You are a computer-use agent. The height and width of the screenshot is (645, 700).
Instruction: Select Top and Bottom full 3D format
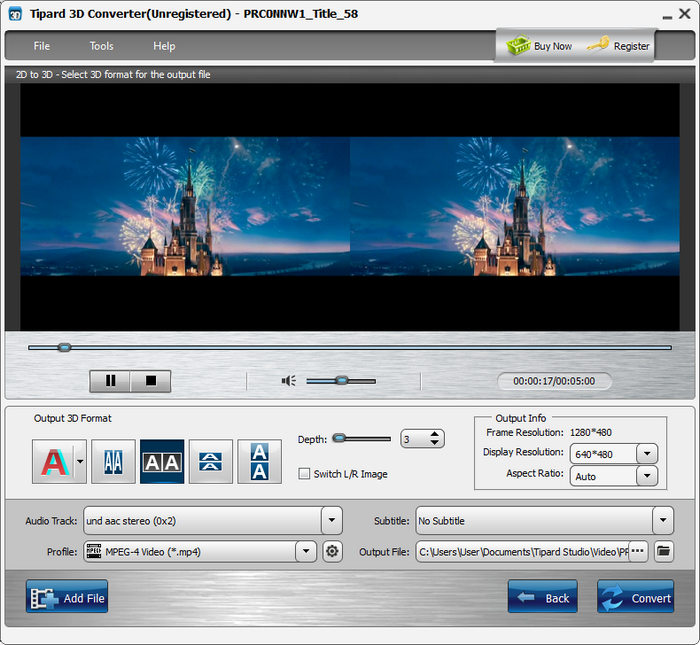click(259, 461)
